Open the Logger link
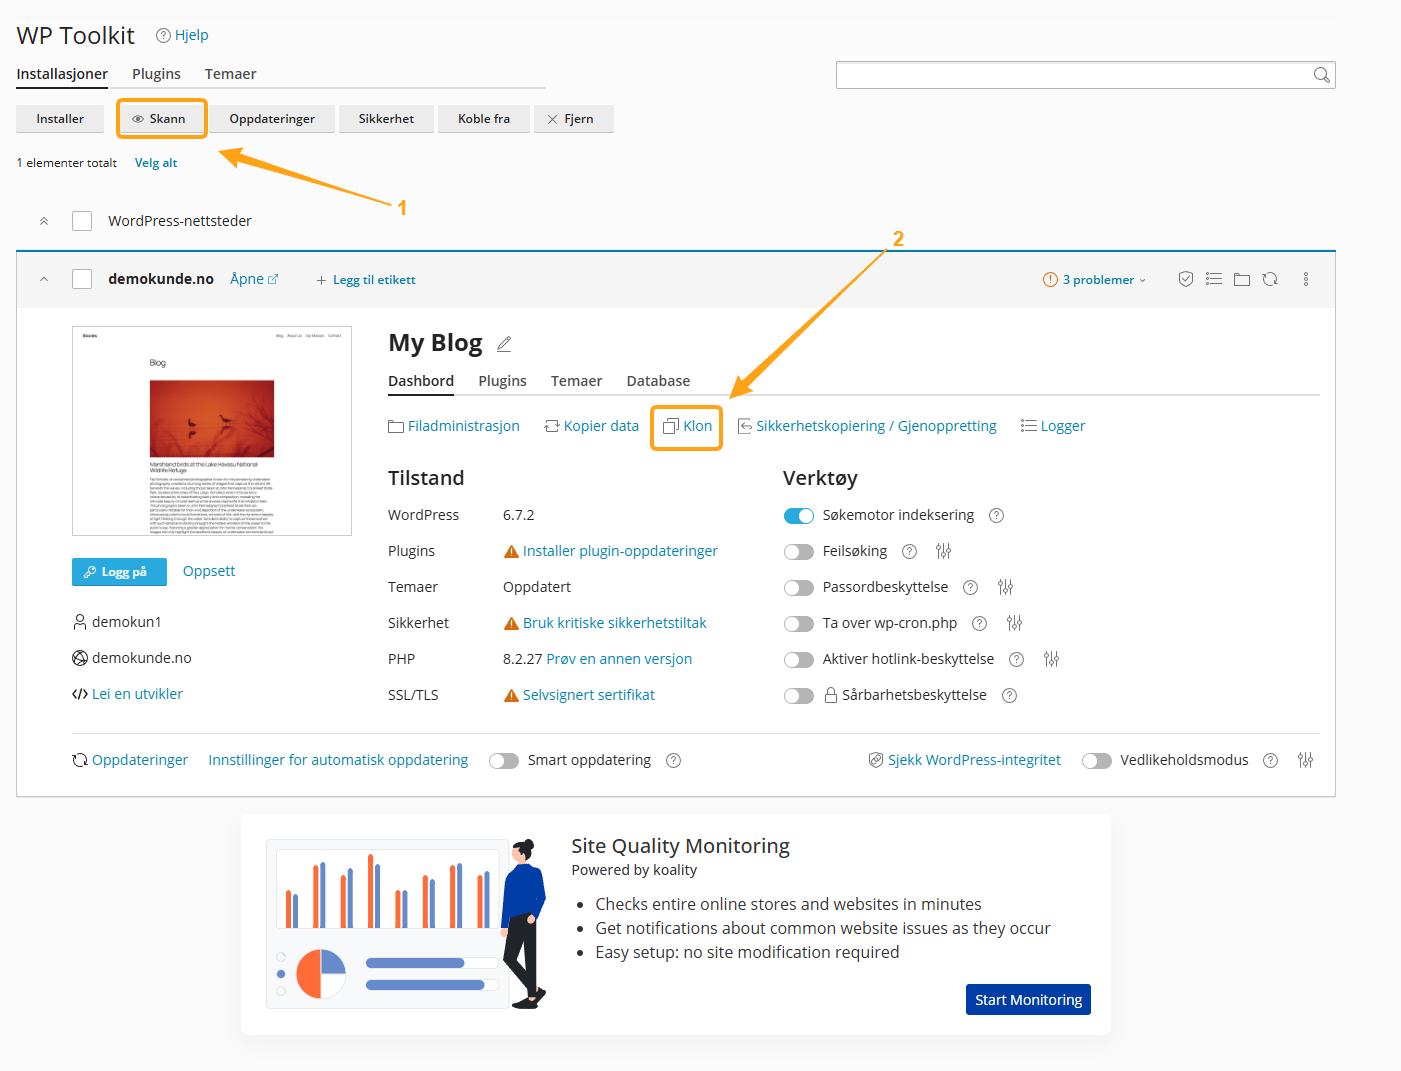Image resolution: width=1401 pixels, height=1071 pixels. pos(1052,426)
